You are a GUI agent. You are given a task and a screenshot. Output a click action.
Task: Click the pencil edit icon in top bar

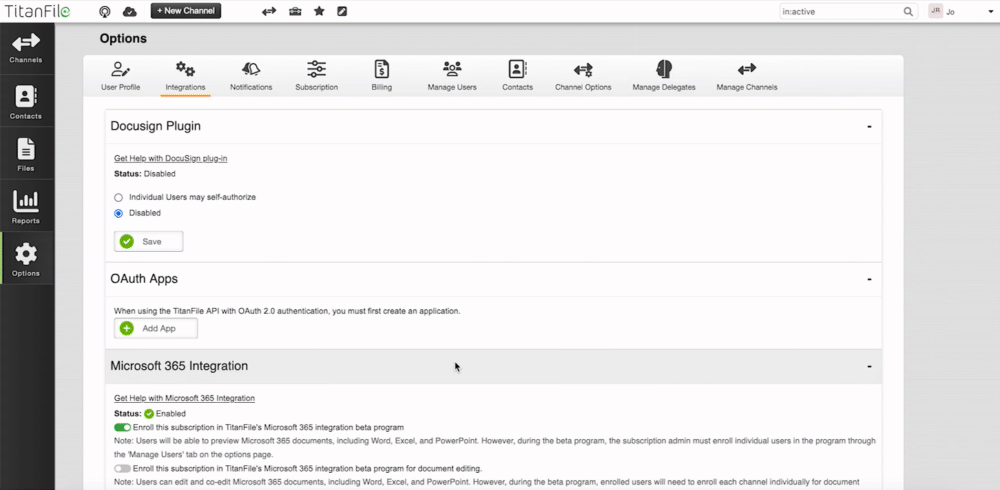(342, 11)
